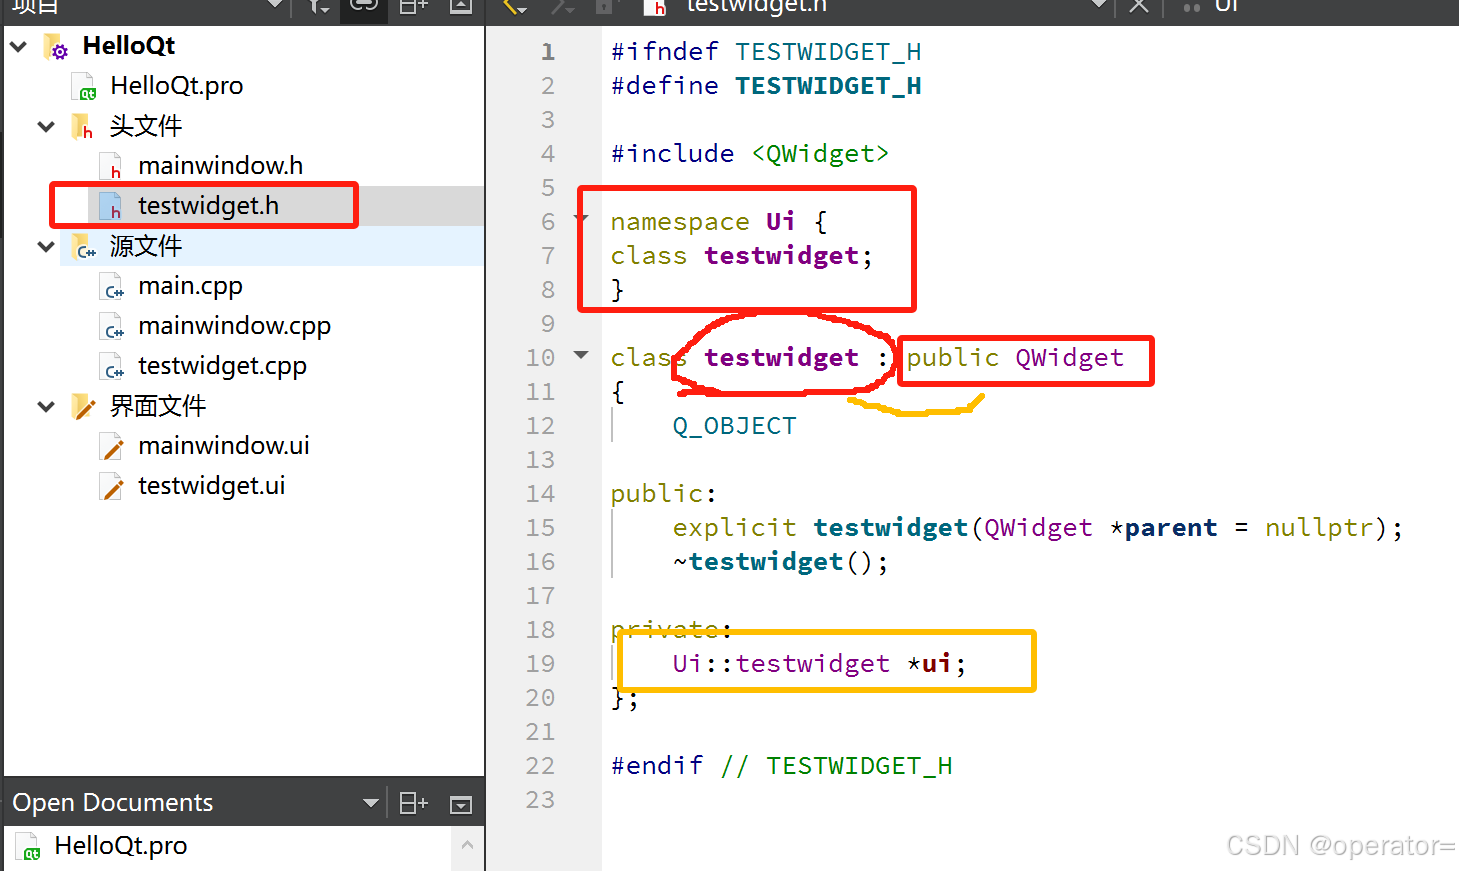
Task: Click the #define keyword on line 2
Action: (x=665, y=86)
